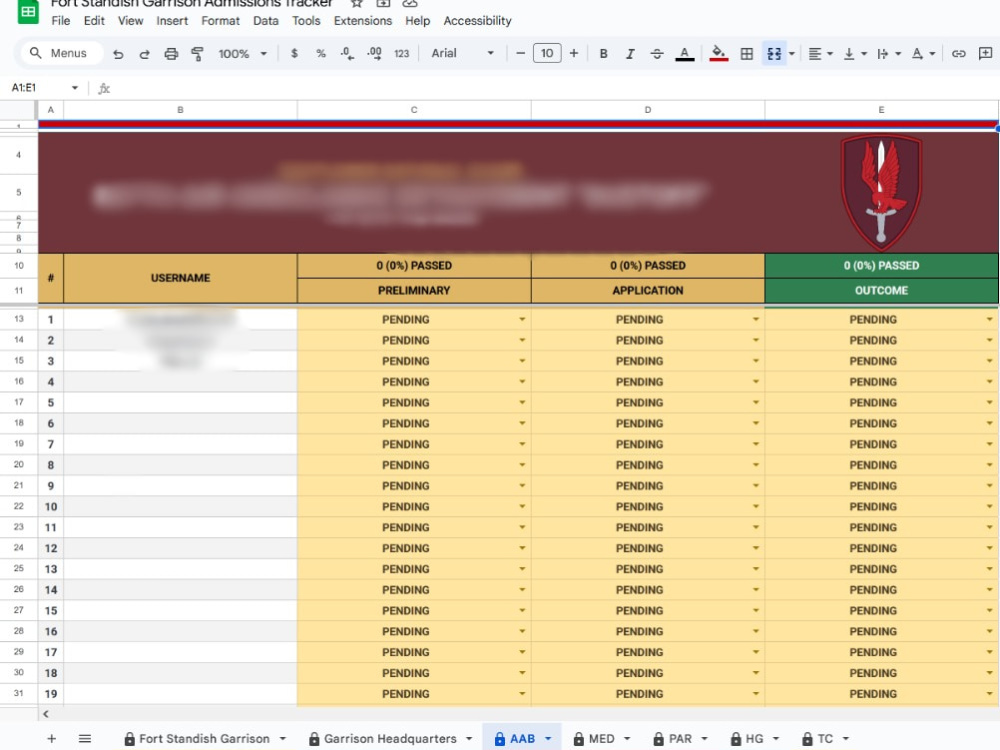The height and width of the screenshot is (750, 1000).
Task: Toggle bold formatting
Action: [x=603, y=54]
